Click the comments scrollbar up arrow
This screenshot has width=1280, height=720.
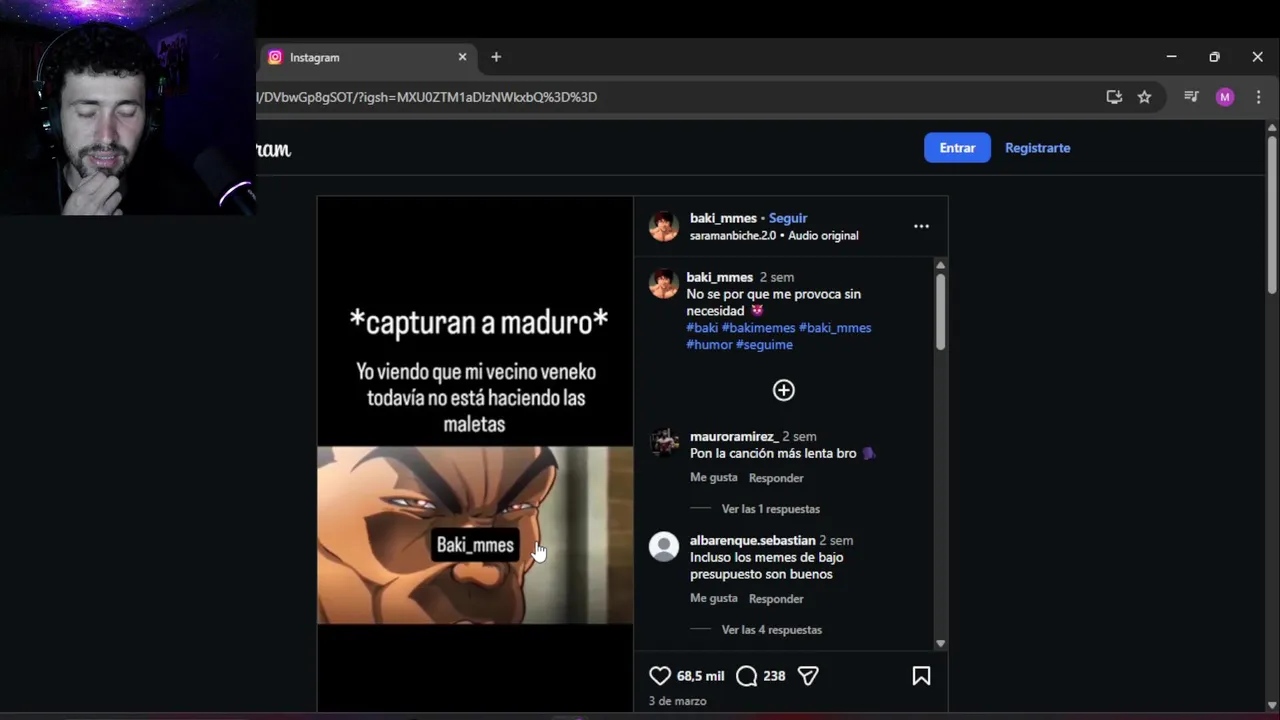tap(940, 265)
